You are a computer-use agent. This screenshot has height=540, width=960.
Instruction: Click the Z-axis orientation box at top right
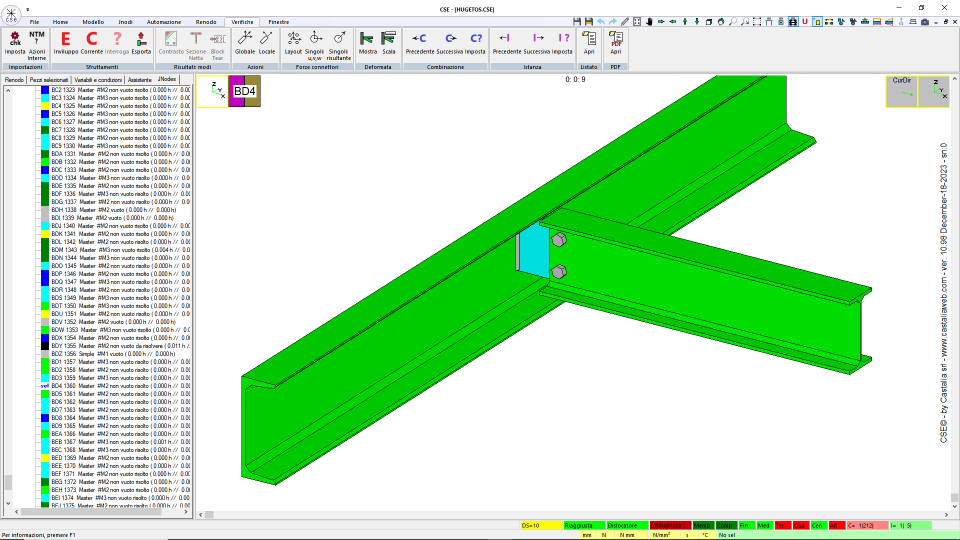934,91
